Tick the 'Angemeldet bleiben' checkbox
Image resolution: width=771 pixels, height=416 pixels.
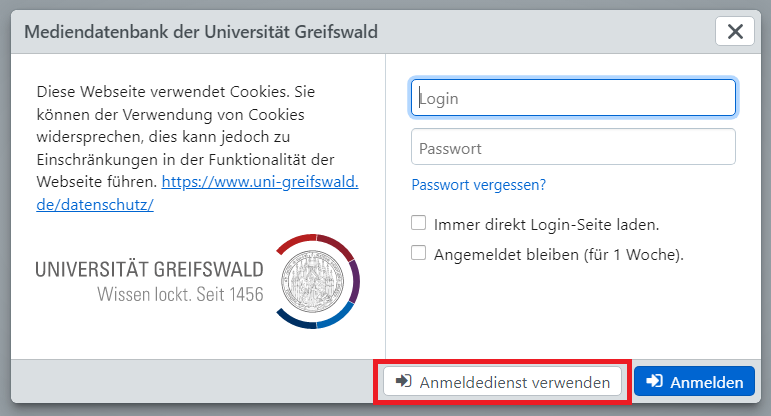pyautogui.click(x=419, y=253)
